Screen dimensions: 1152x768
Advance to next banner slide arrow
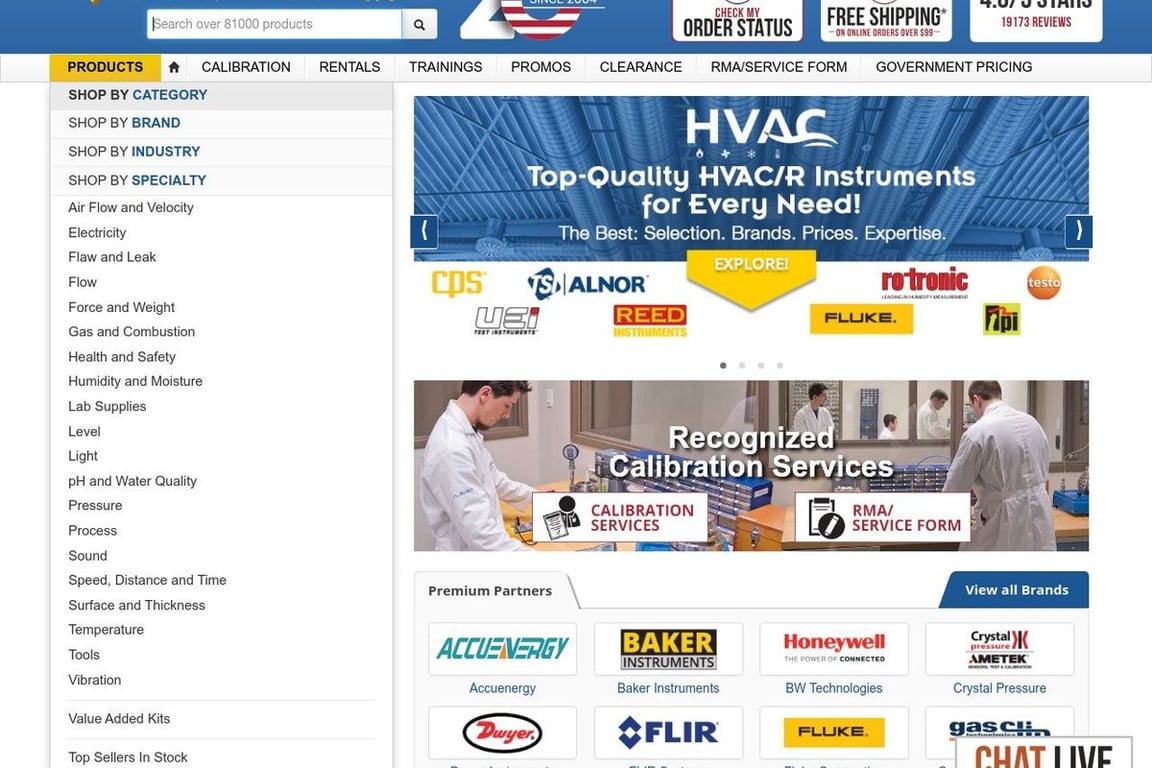point(1079,232)
